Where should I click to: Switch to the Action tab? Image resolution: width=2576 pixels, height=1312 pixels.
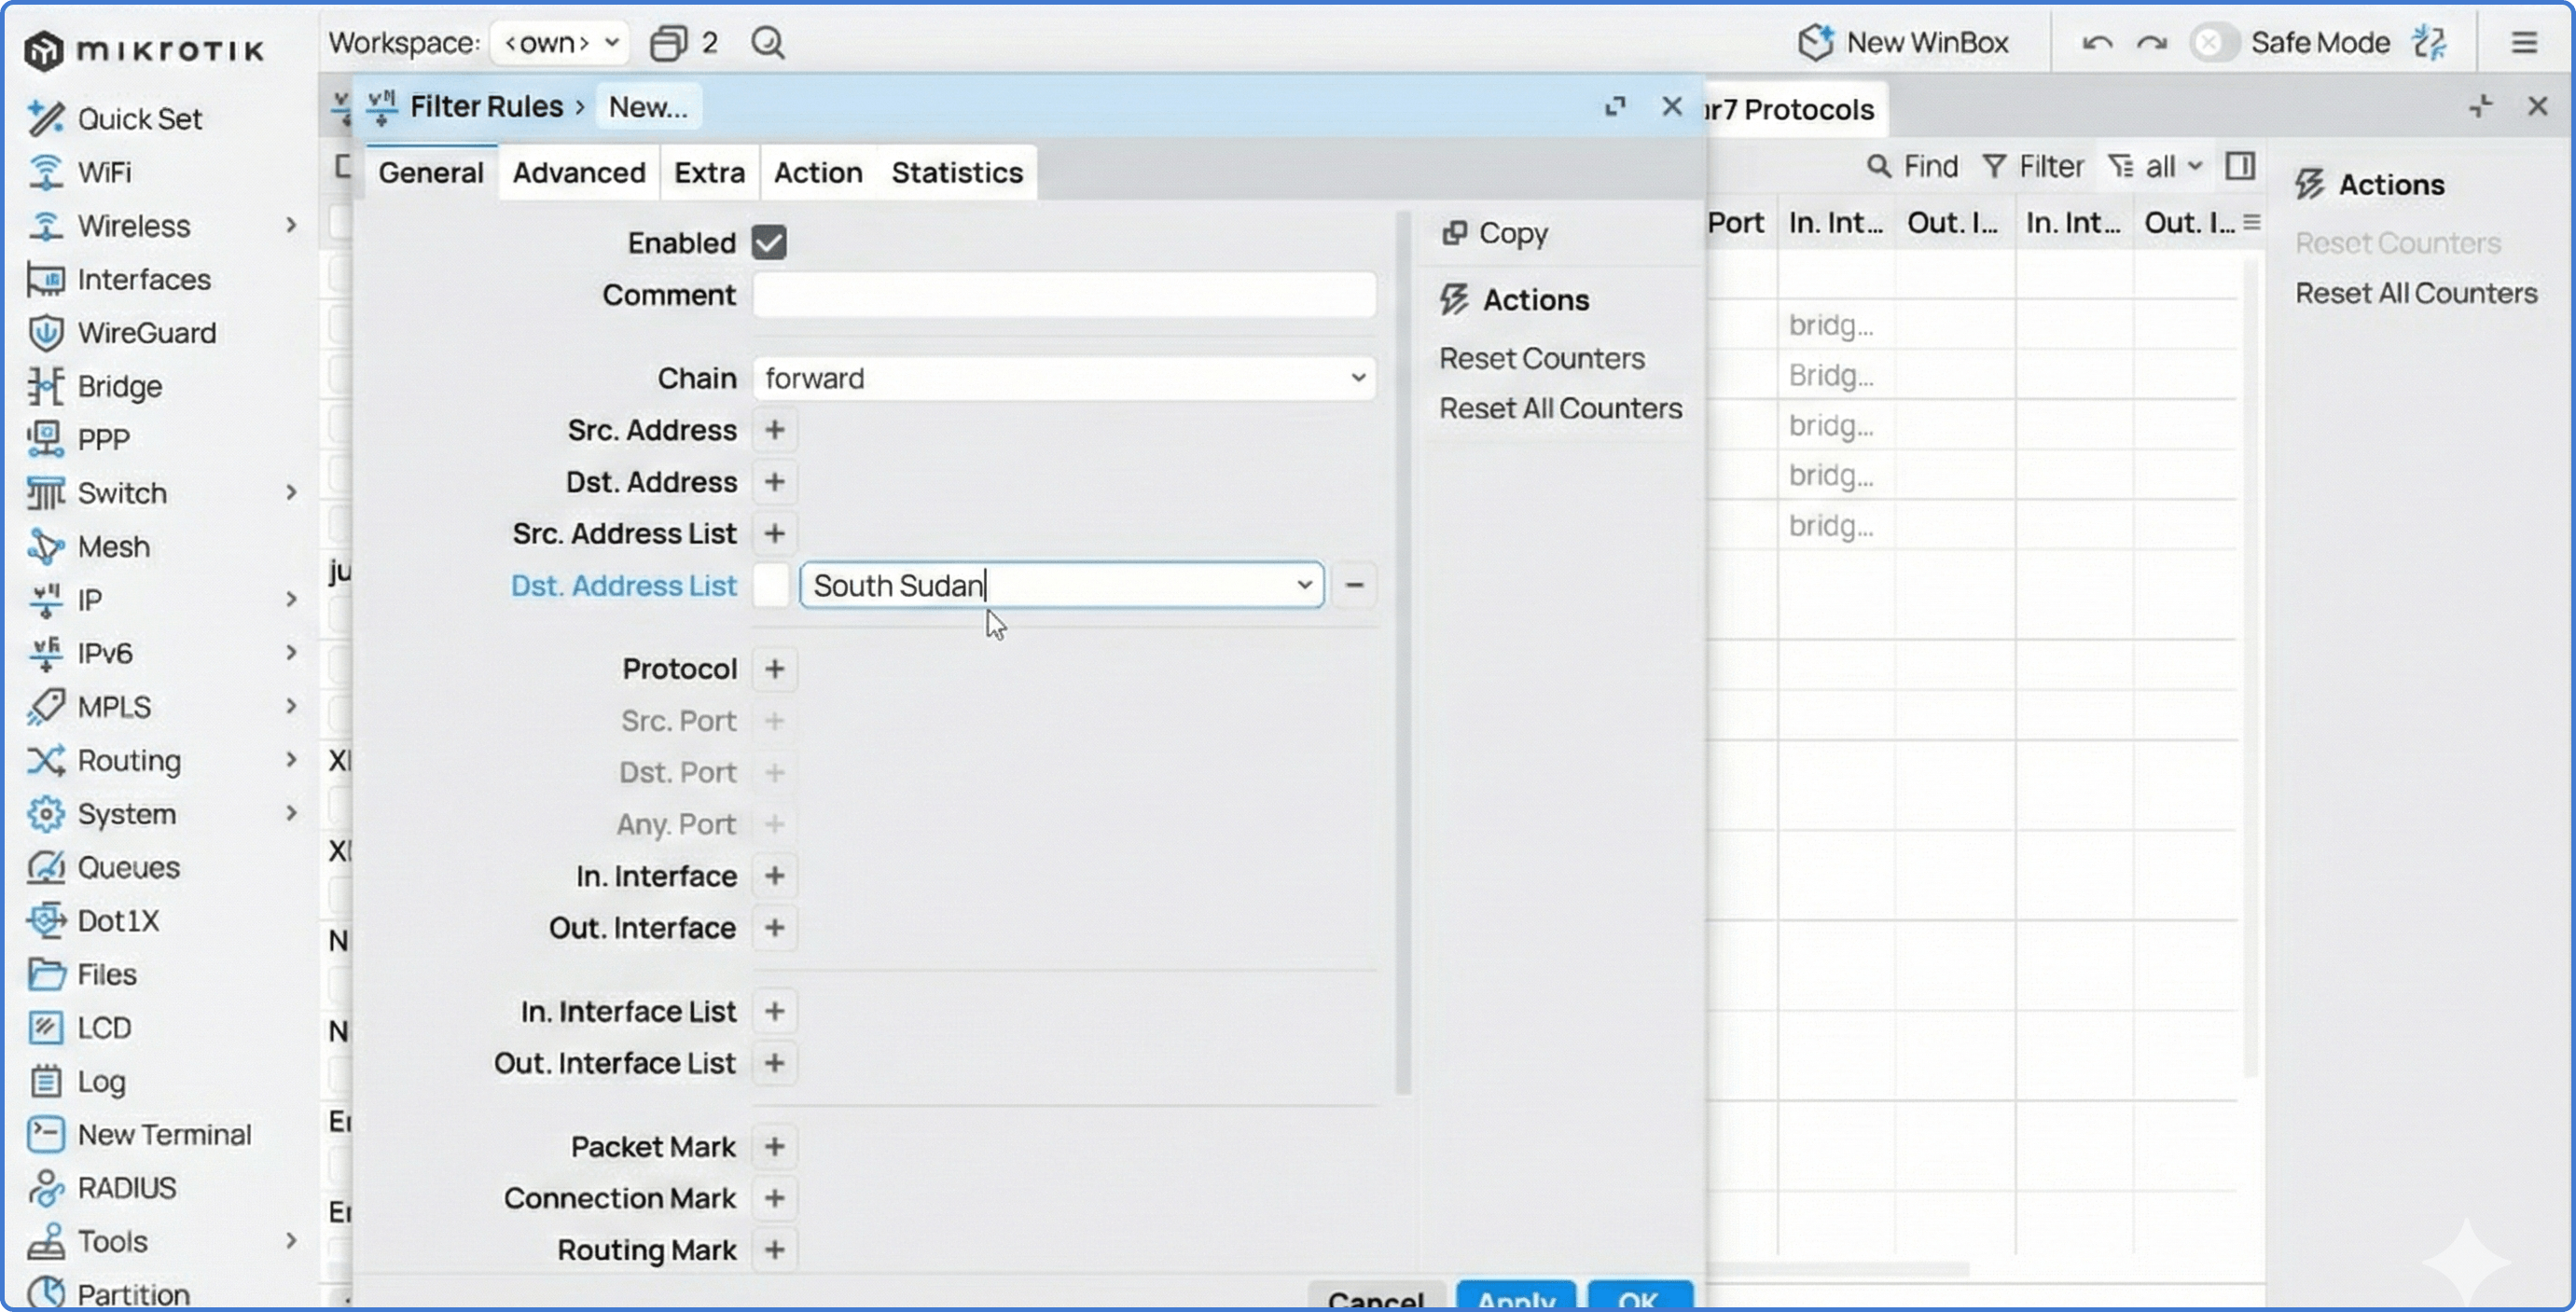pos(817,173)
